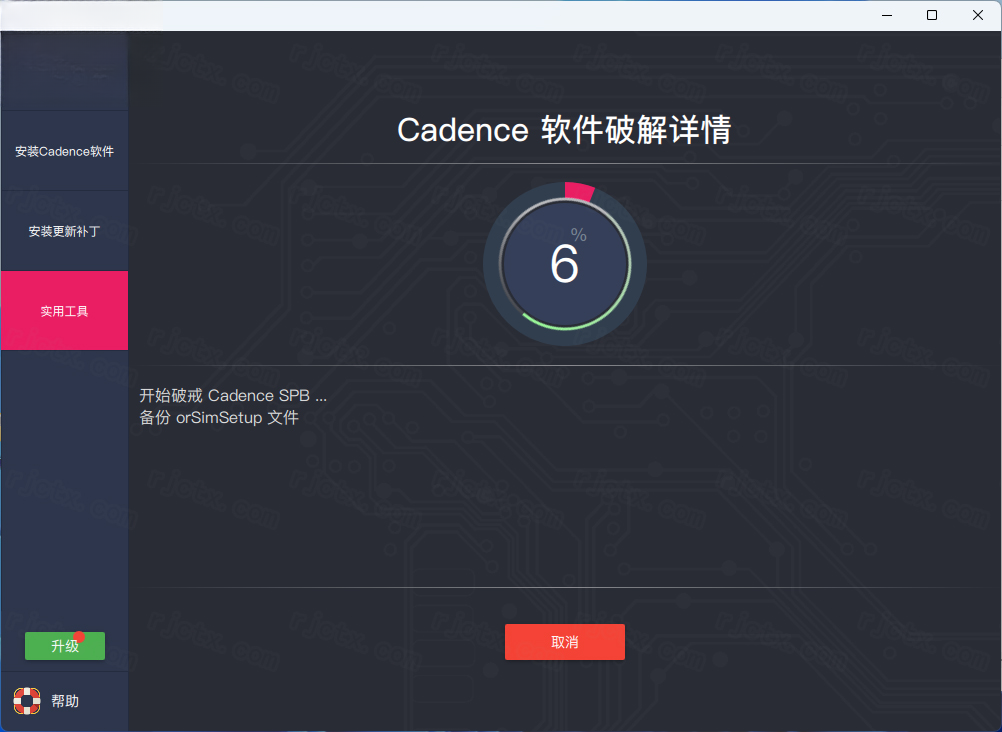
Task: Click the red notification dot on 升级
Action: tap(79, 637)
